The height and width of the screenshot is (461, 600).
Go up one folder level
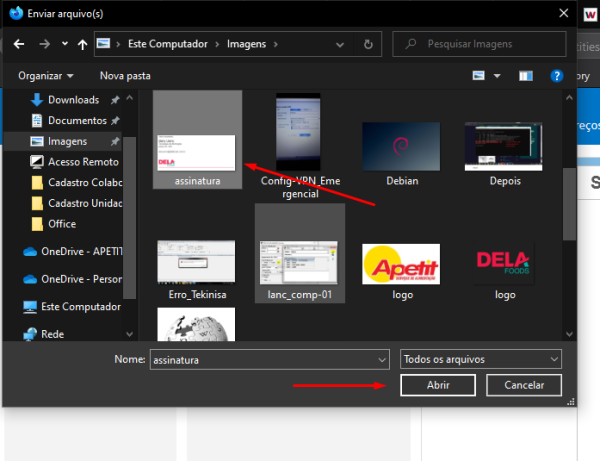coord(82,45)
